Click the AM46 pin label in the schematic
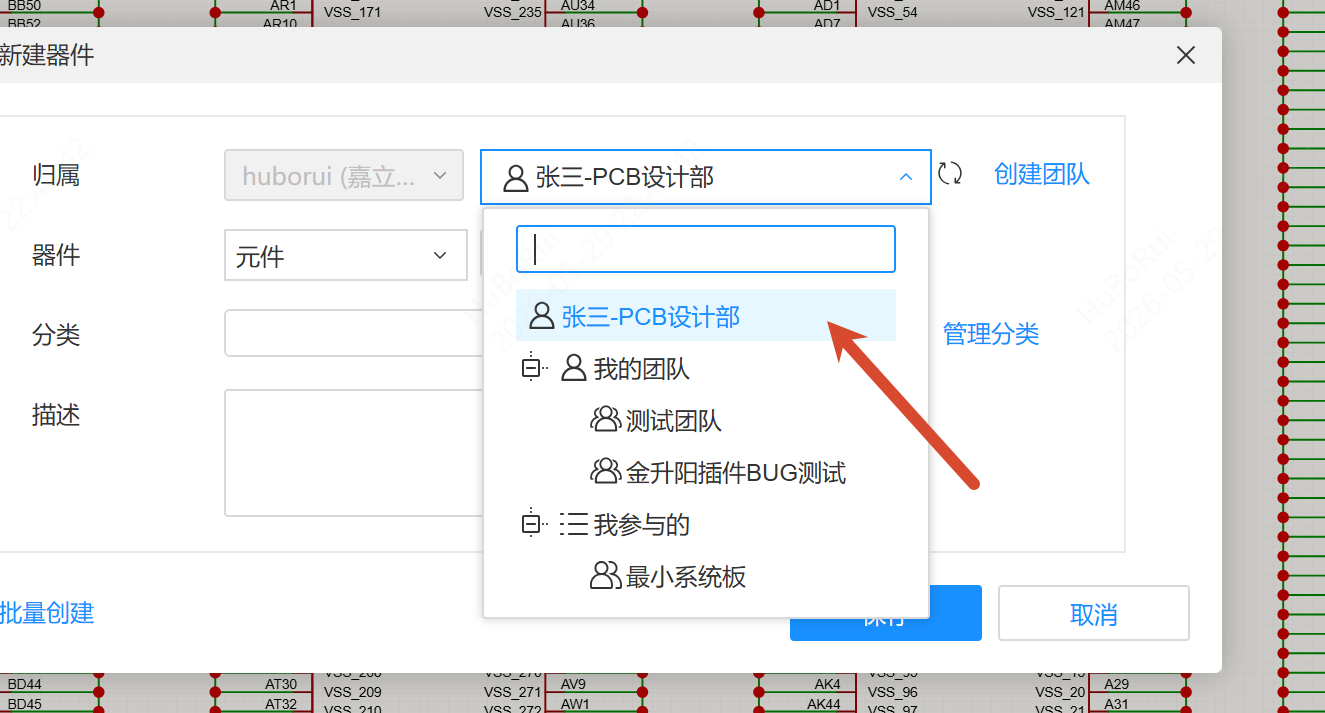The width and height of the screenshot is (1325, 713). (1122, 5)
